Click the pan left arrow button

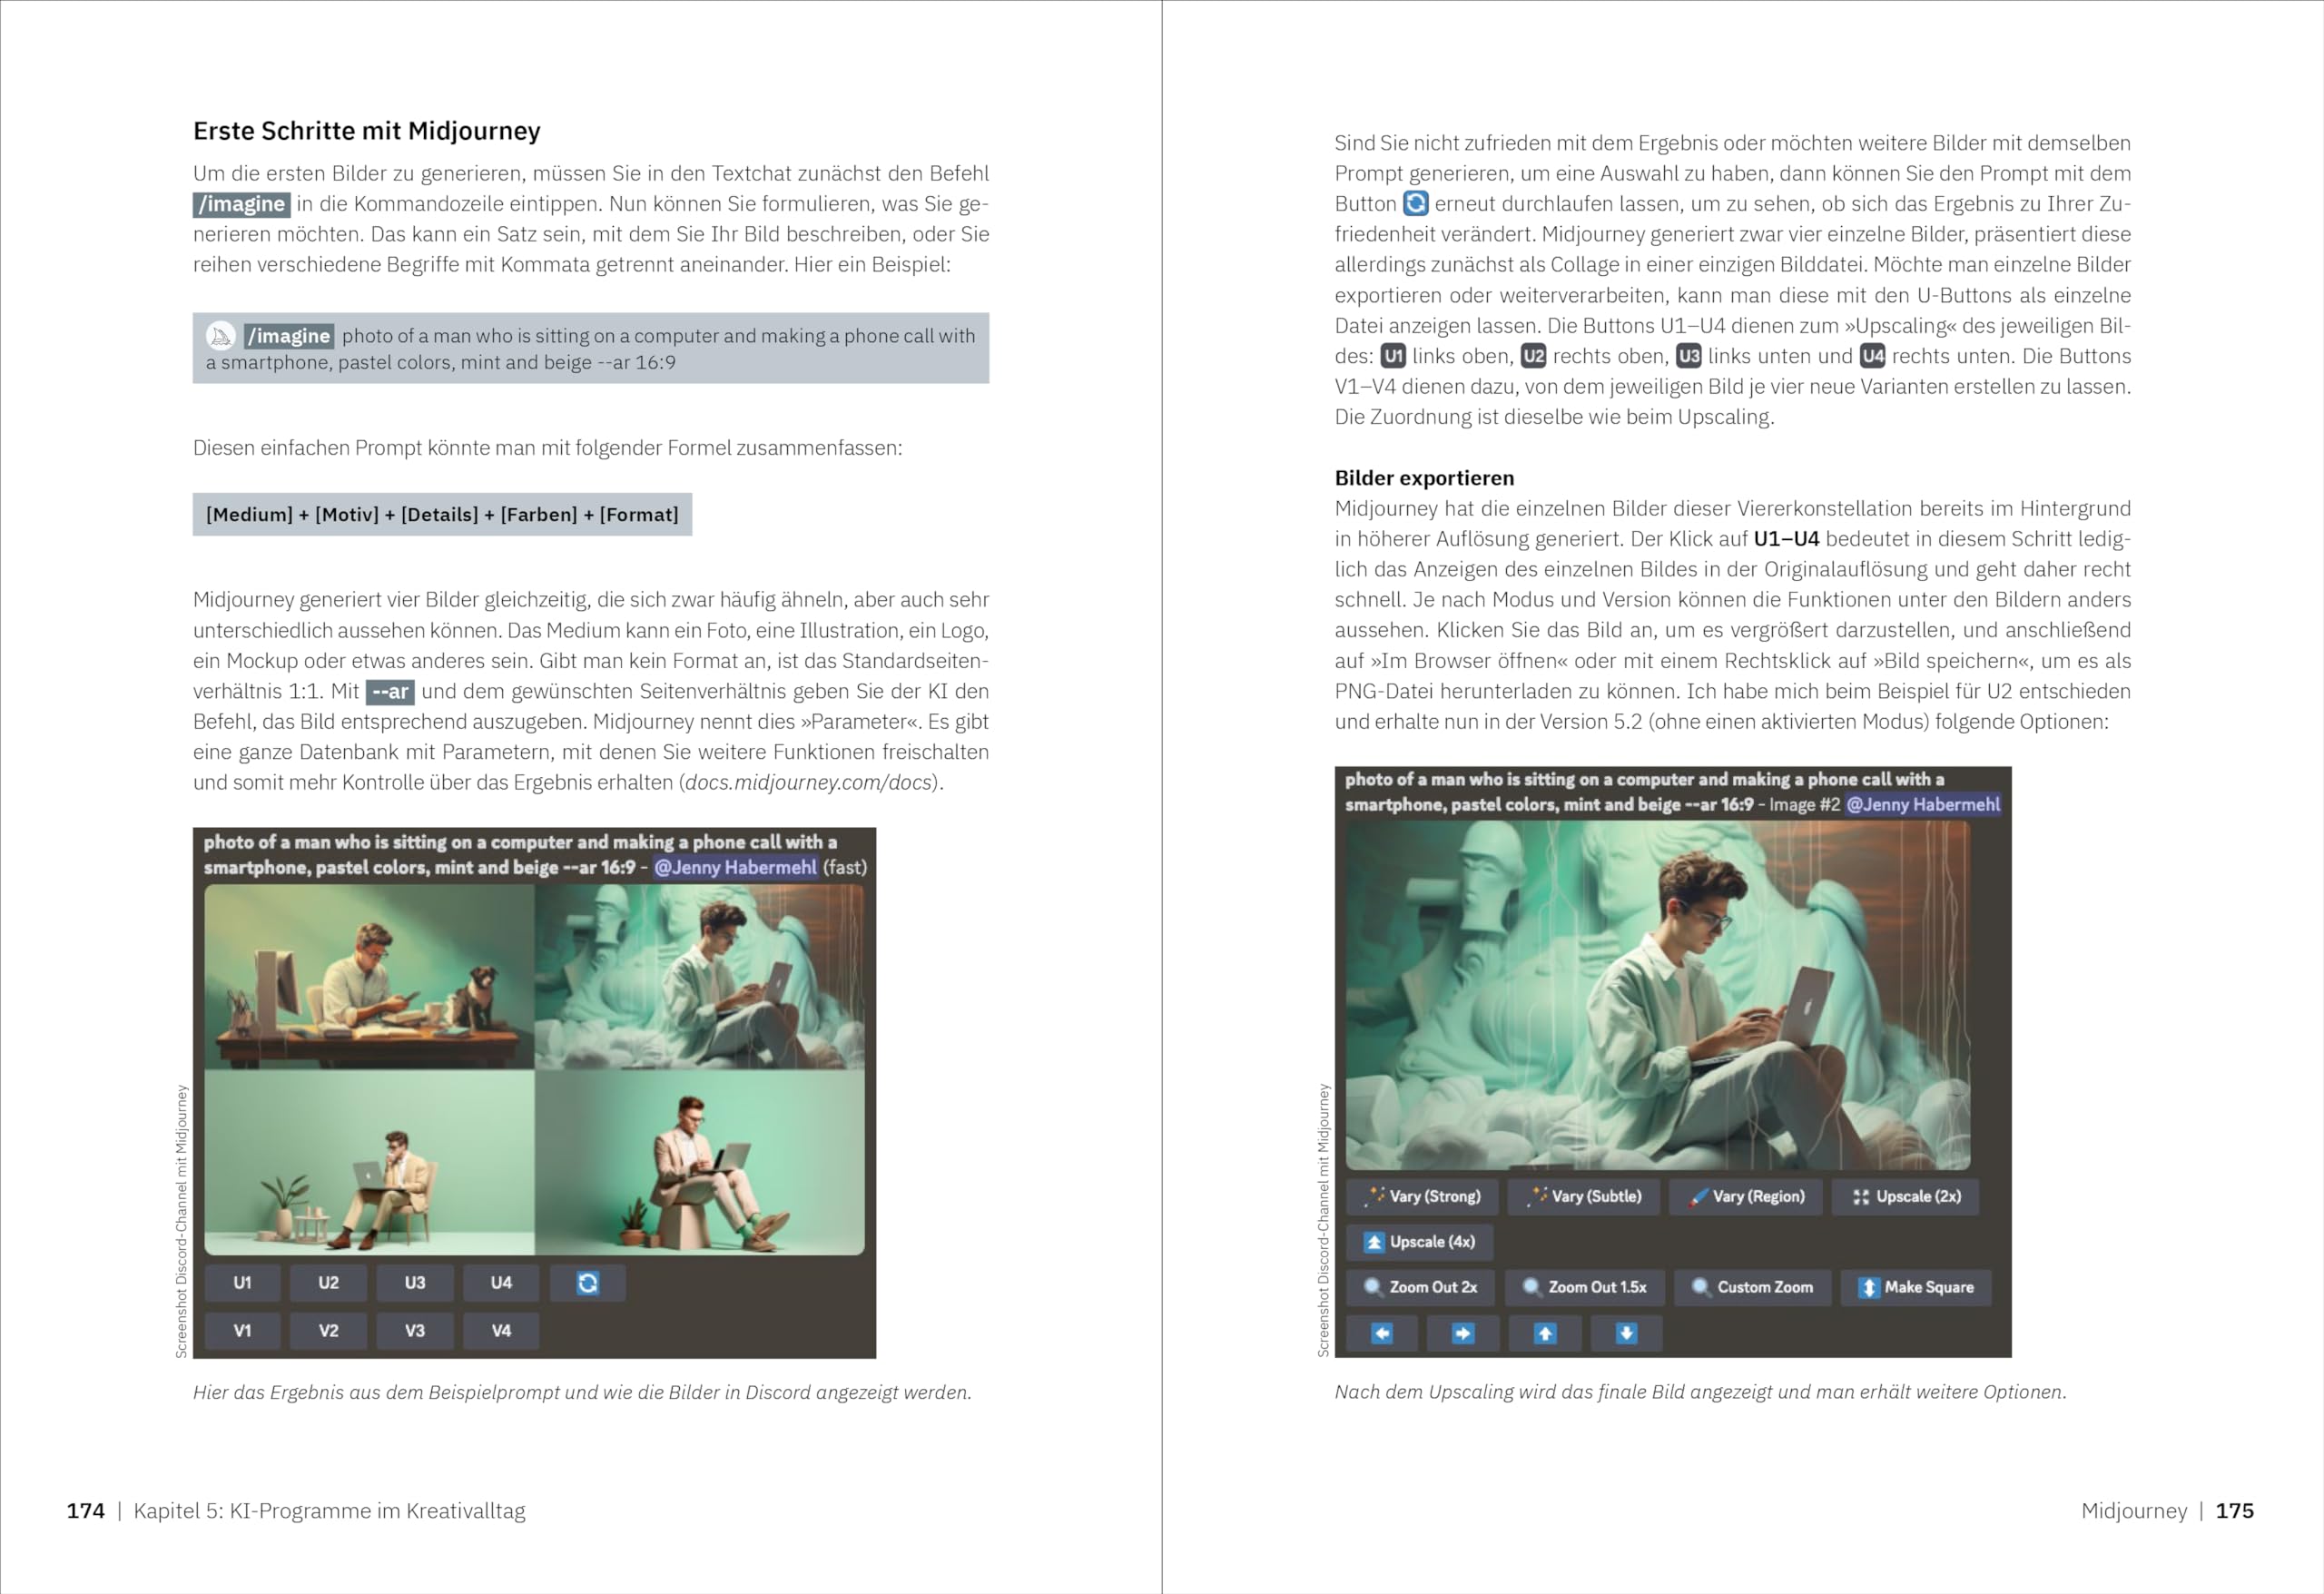tap(1382, 1333)
